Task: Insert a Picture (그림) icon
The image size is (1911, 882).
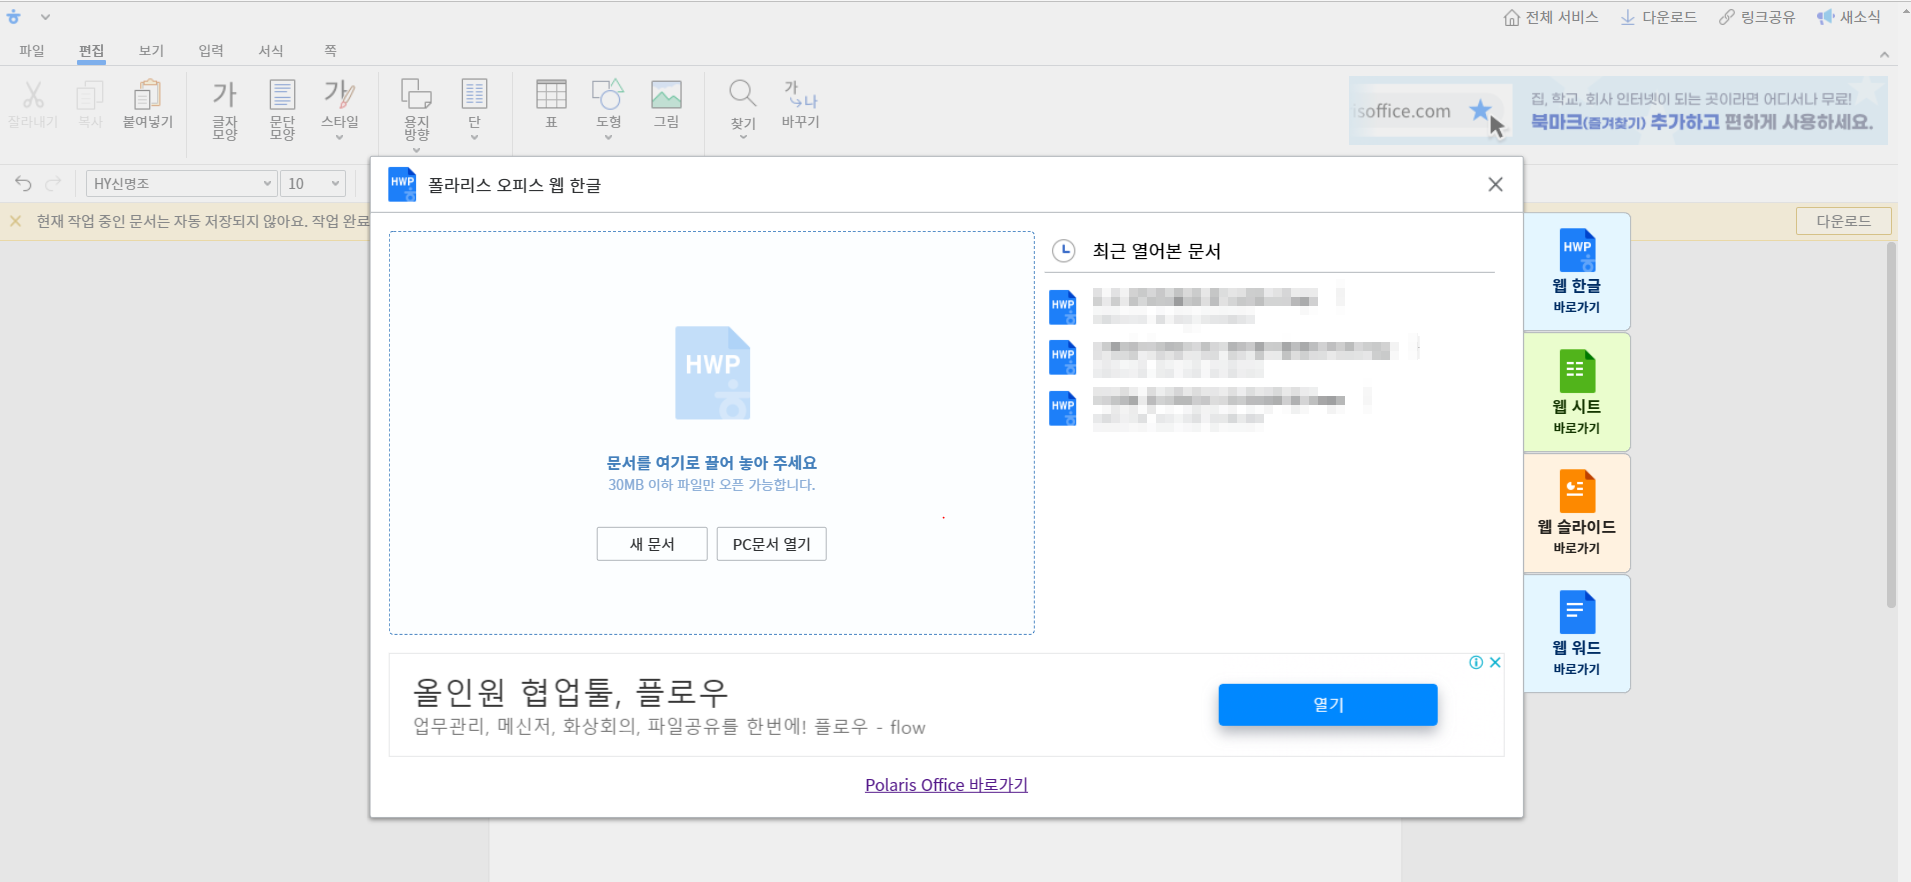Action: click(x=666, y=95)
